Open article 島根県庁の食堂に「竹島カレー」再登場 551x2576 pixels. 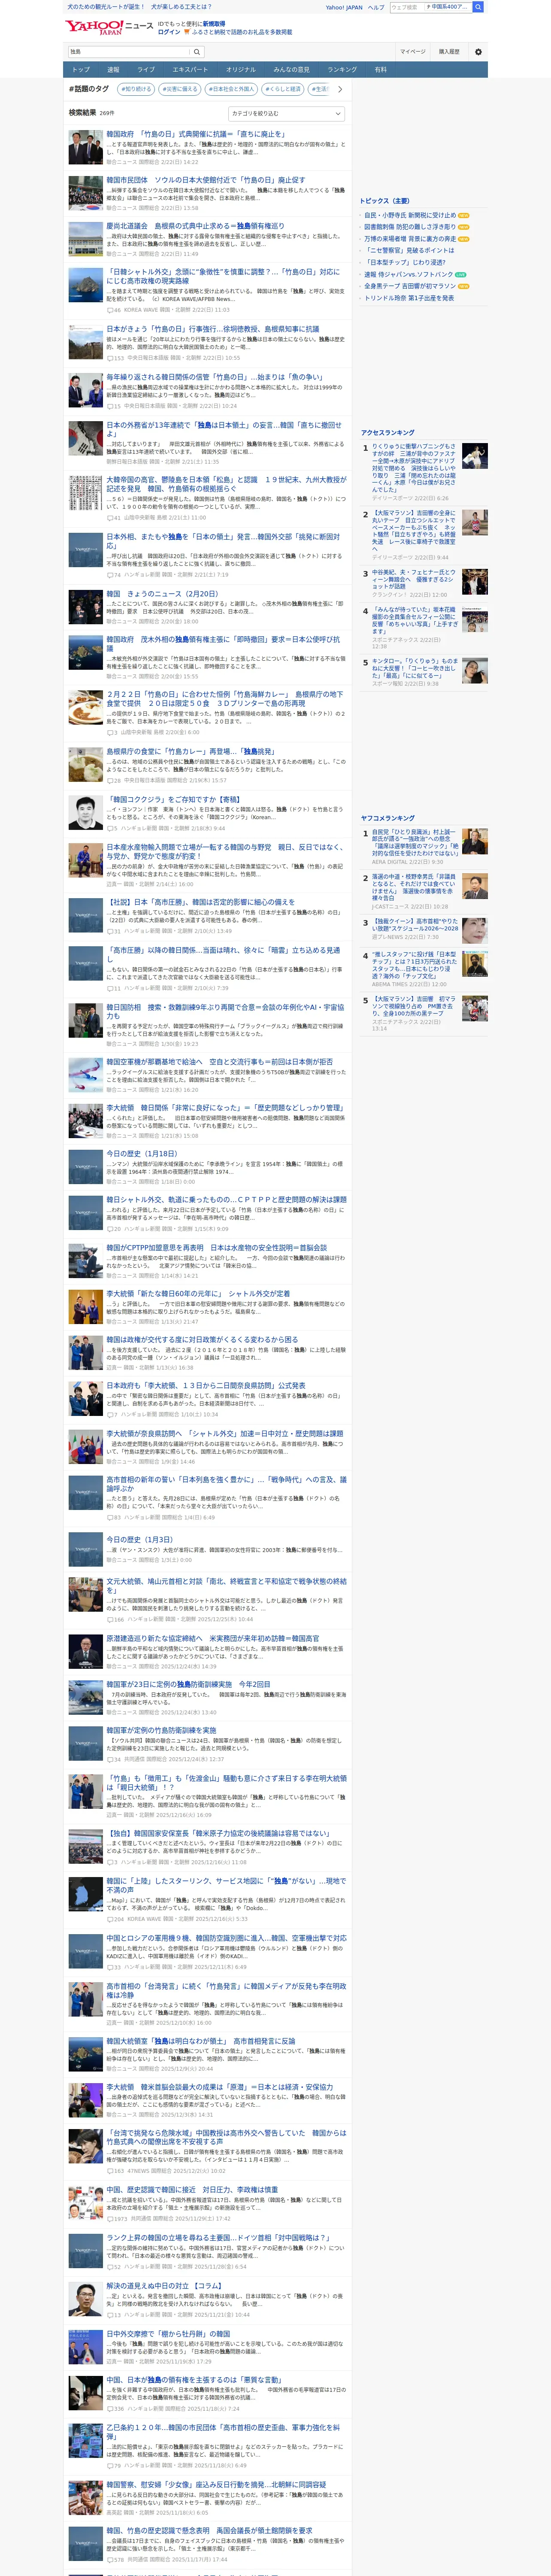click(x=190, y=752)
